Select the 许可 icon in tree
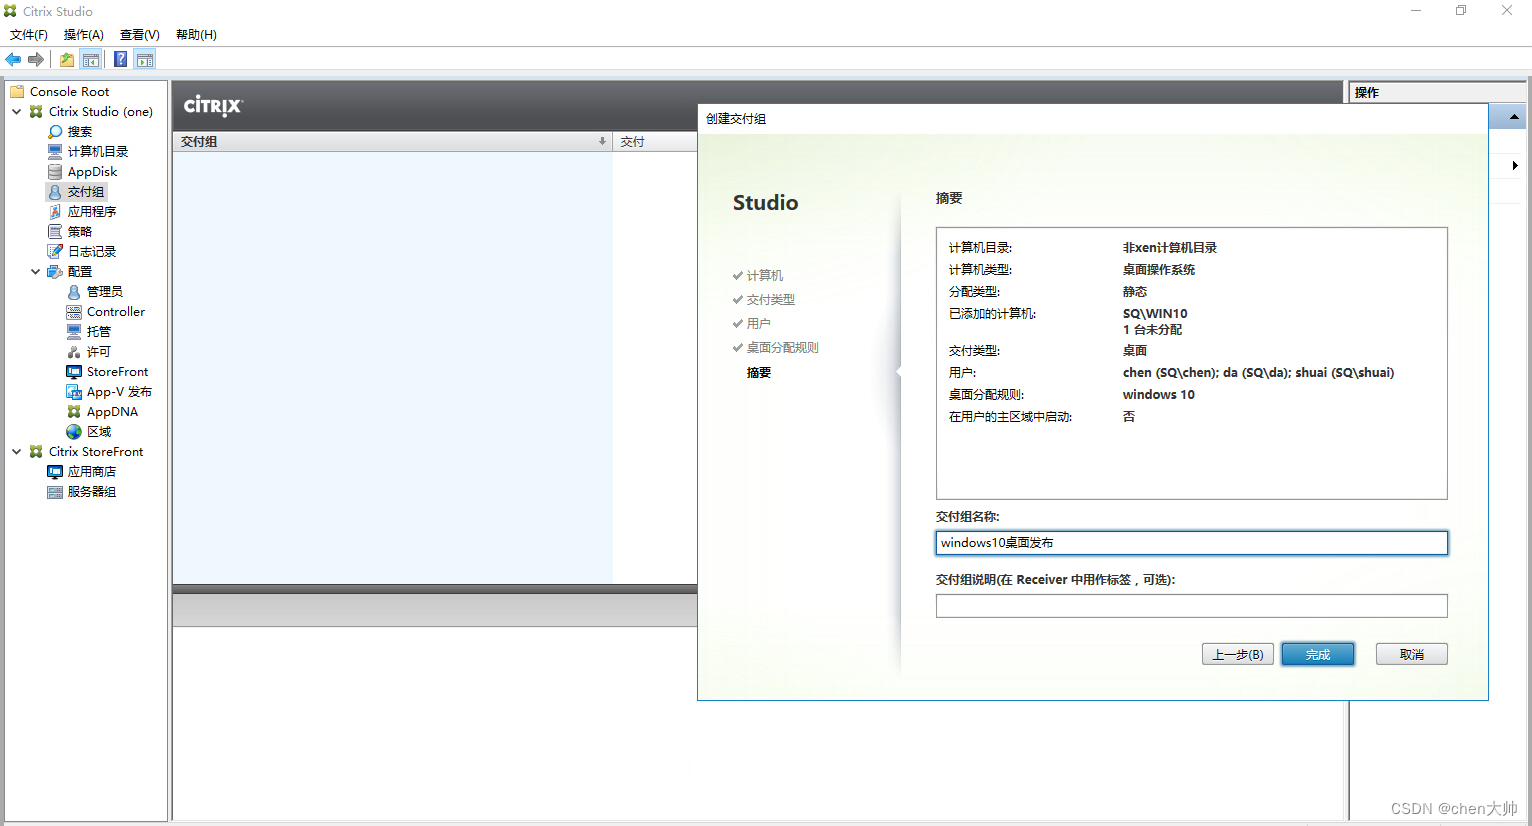The height and width of the screenshot is (826, 1532). click(74, 352)
